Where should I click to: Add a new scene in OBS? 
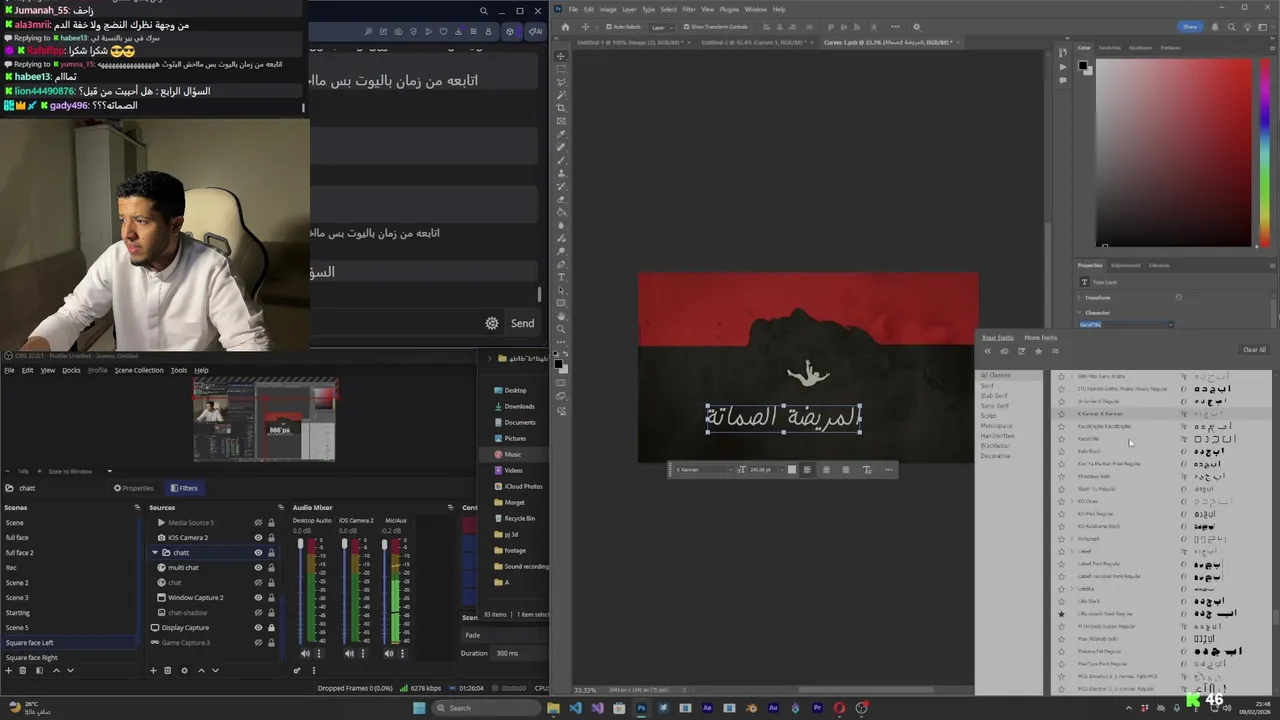click(8, 670)
